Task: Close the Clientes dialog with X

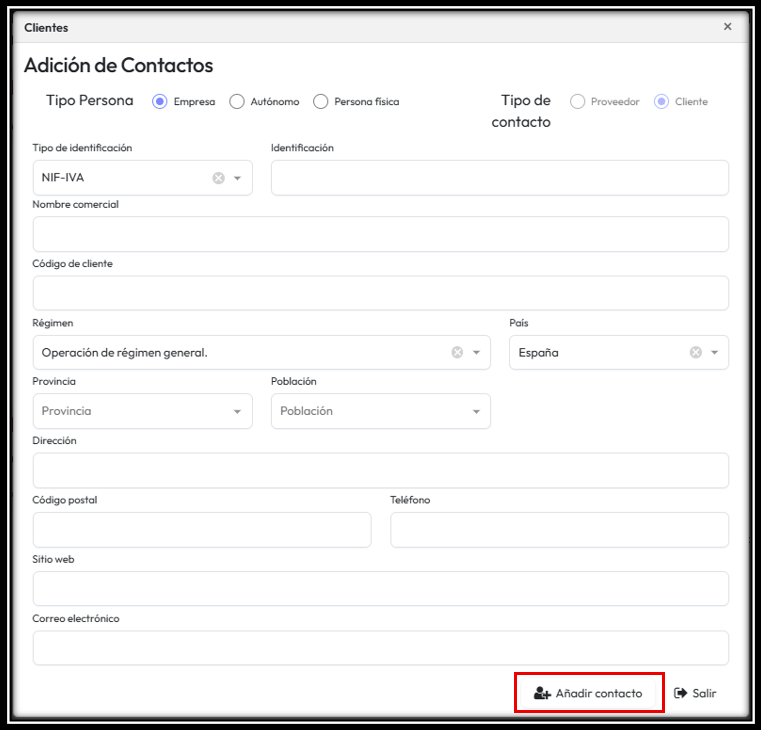Action: pos(727,27)
